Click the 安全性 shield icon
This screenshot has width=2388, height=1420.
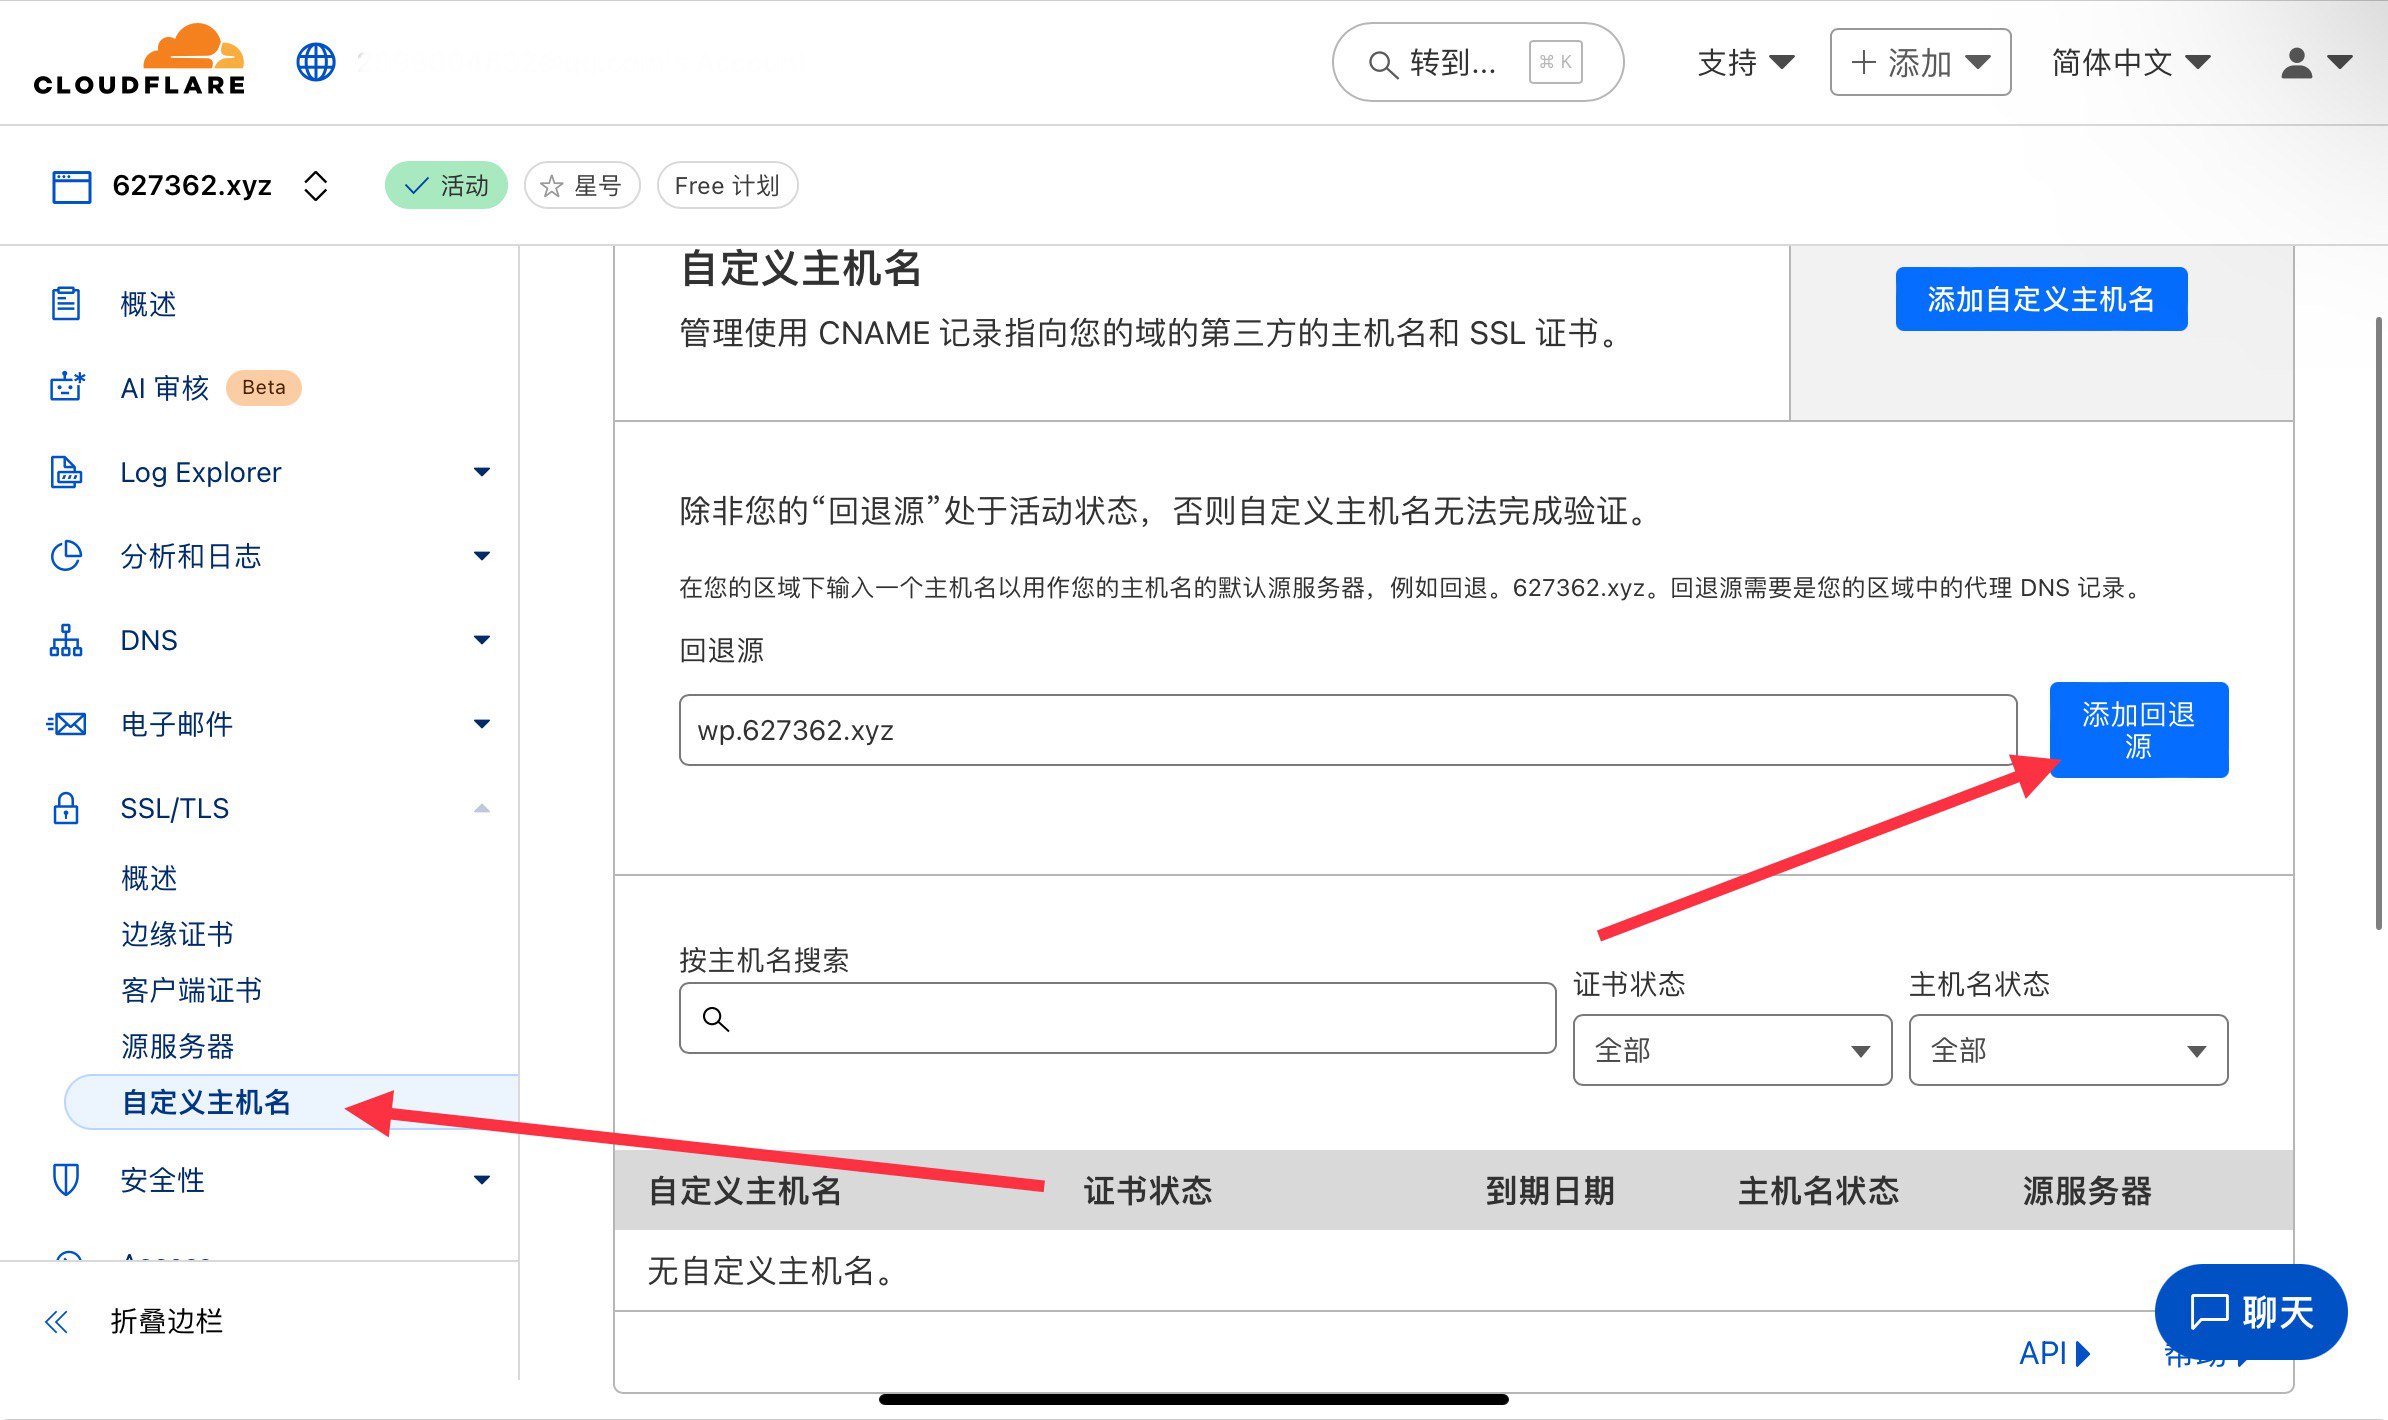(x=66, y=1180)
